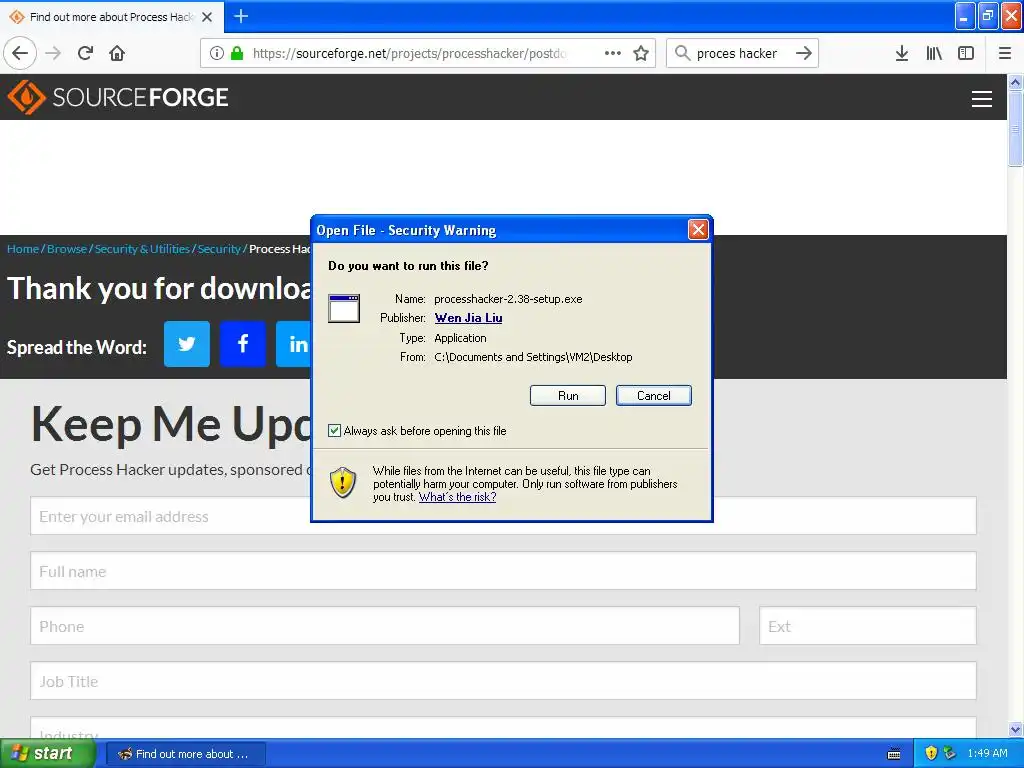The width and height of the screenshot is (1024, 768).
Task: Submit search with the arrow button
Action: click(804, 53)
